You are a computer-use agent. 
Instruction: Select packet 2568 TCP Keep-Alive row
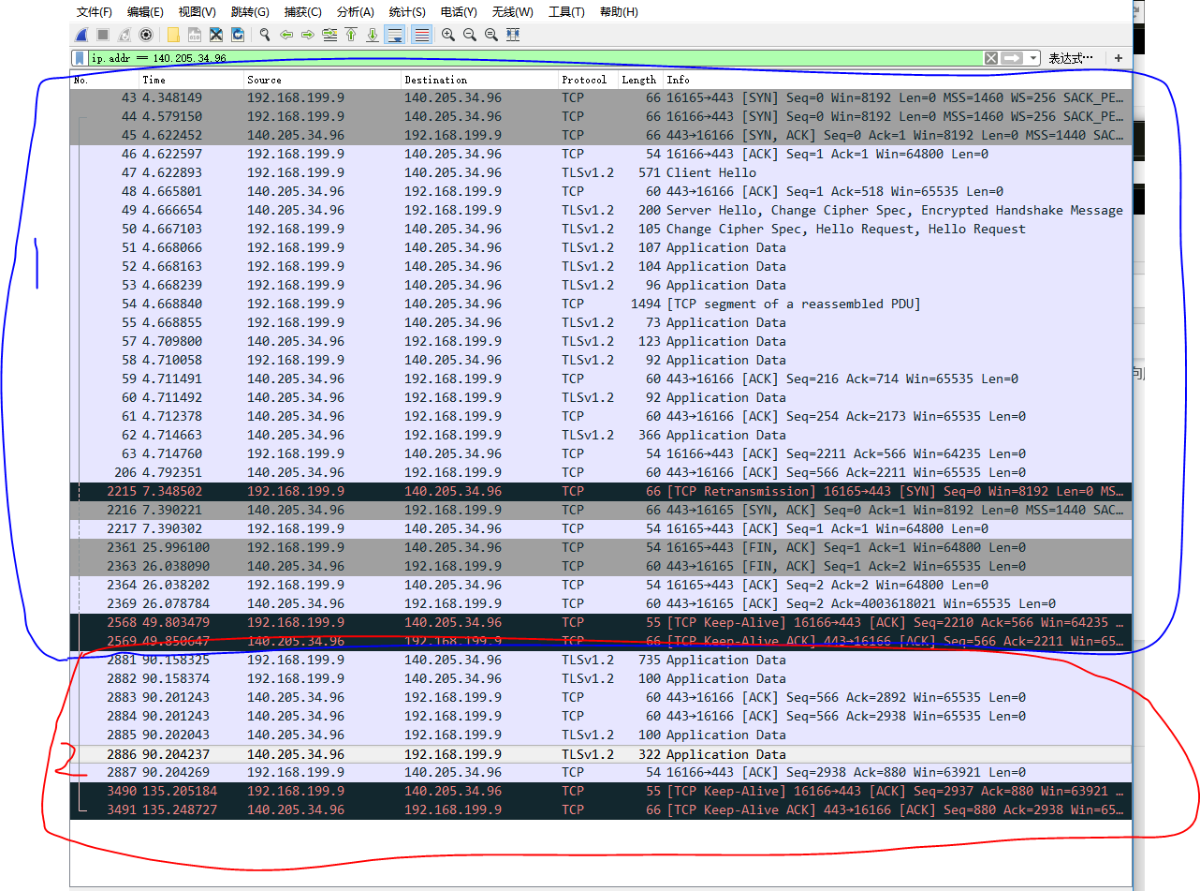[x=601, y=622]
